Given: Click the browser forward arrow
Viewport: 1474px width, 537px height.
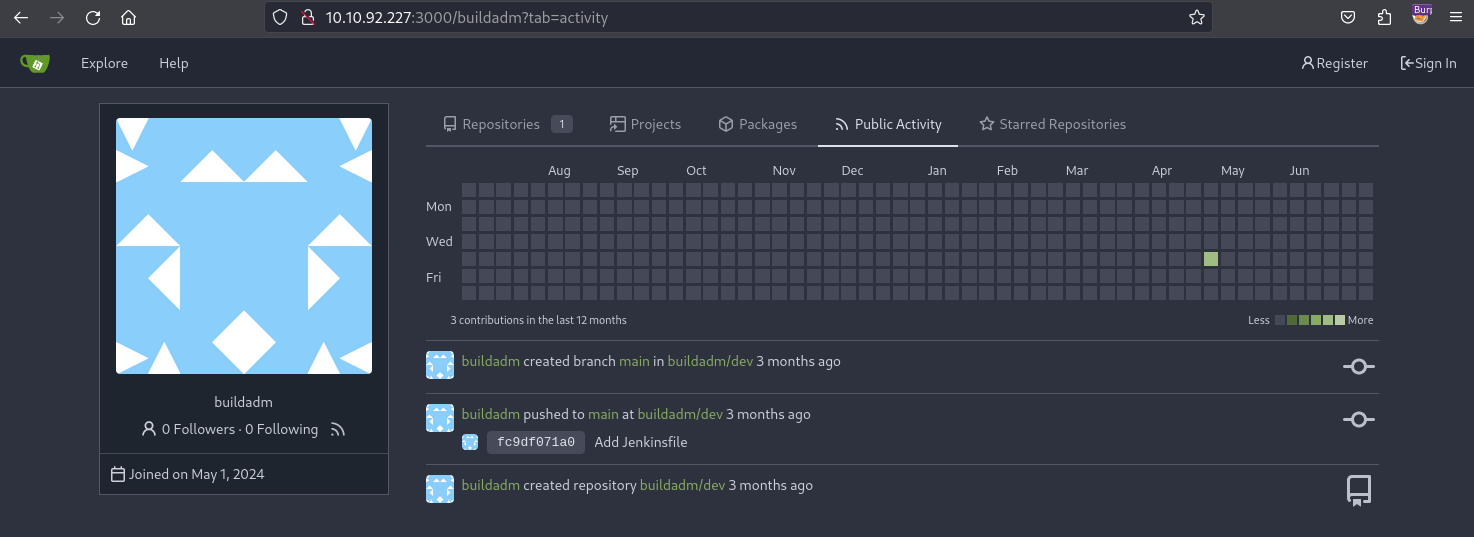Looking at the screenshot, I should tap(57, 17).
